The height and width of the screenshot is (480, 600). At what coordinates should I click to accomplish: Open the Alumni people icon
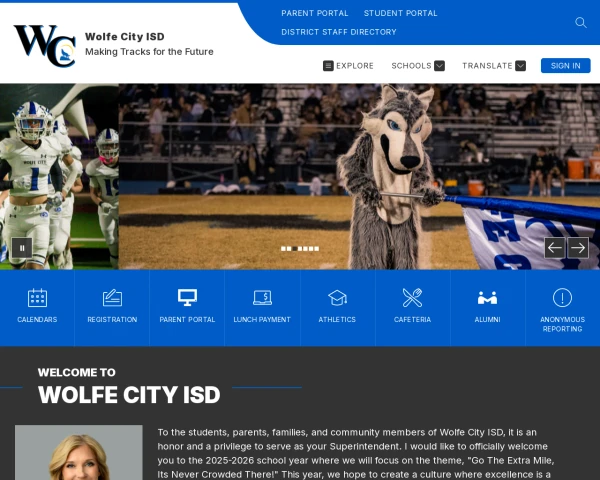click(x=487, y=298)
